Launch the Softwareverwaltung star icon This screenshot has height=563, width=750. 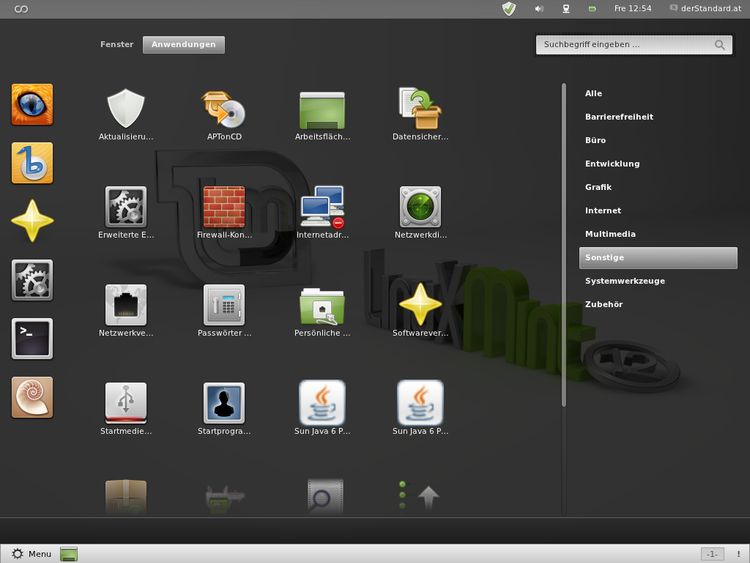pyautogui.click(x=420, y=305)
